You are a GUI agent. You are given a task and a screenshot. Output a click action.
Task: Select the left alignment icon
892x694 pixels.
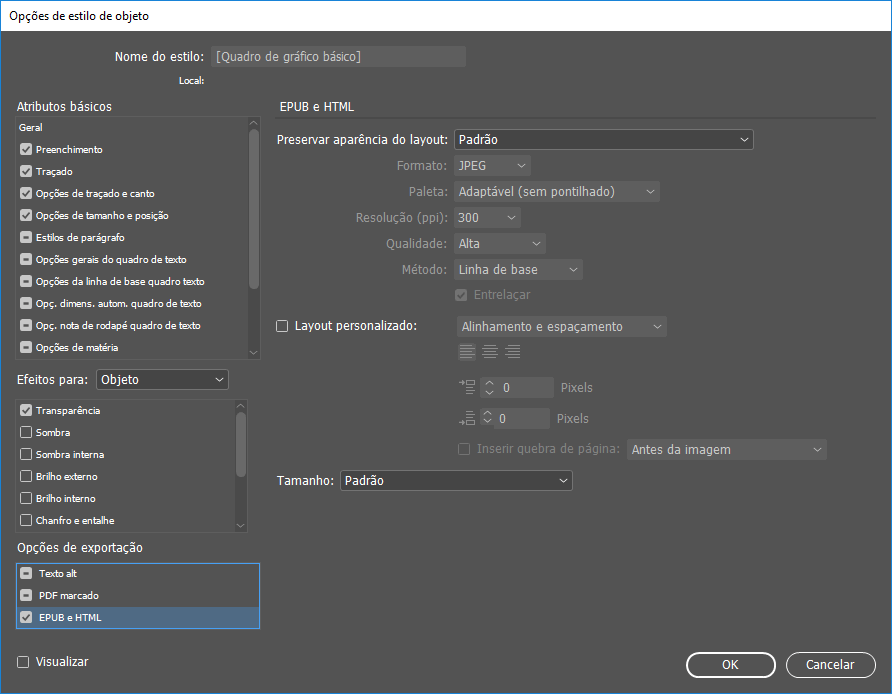(467, 351)
